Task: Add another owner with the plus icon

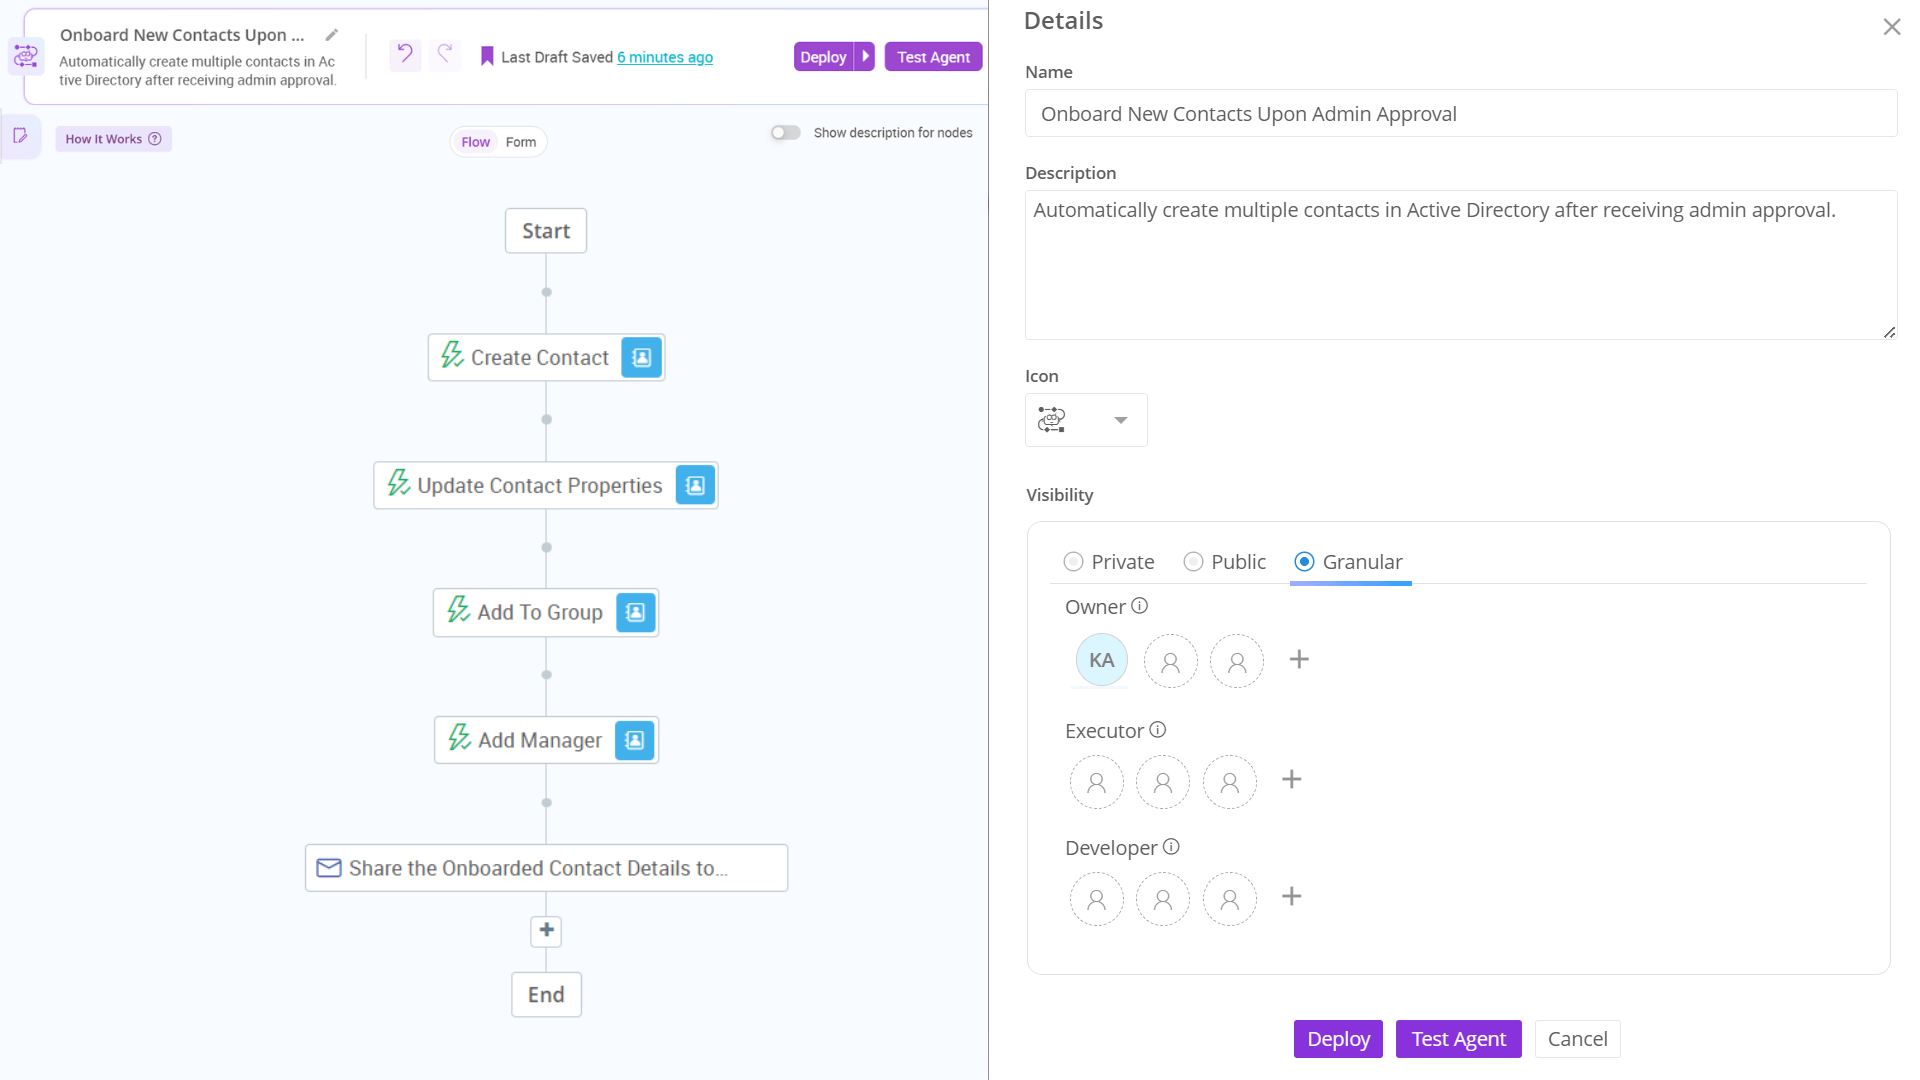Action: (1299, 659)
